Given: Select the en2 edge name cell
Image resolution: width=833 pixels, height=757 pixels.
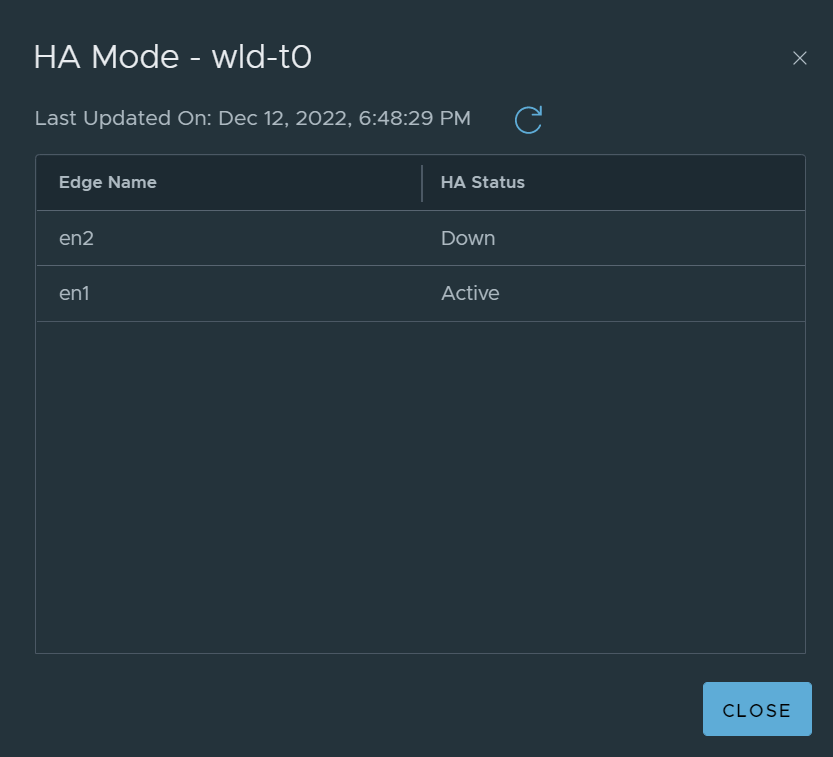Looking at the screenshot, I should click(76, 238).
